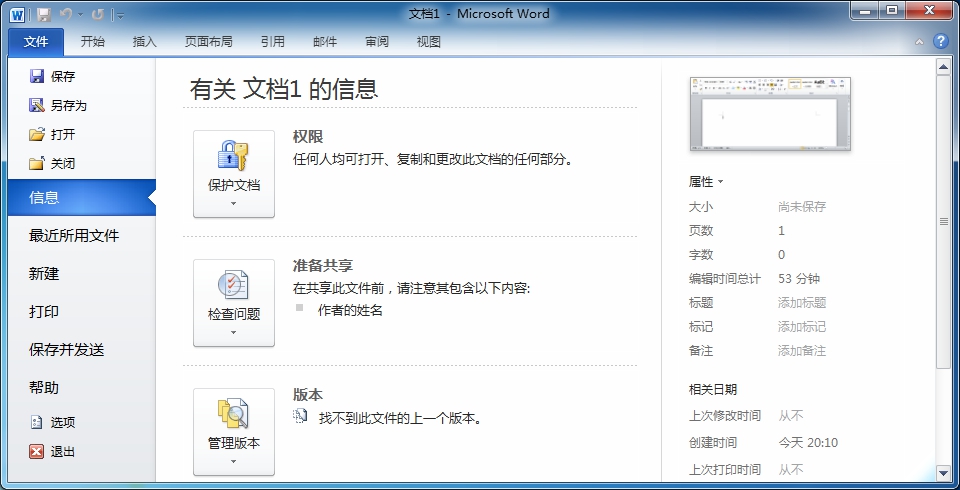Click the lock and key 保护文档 icon

coord(233,156)
